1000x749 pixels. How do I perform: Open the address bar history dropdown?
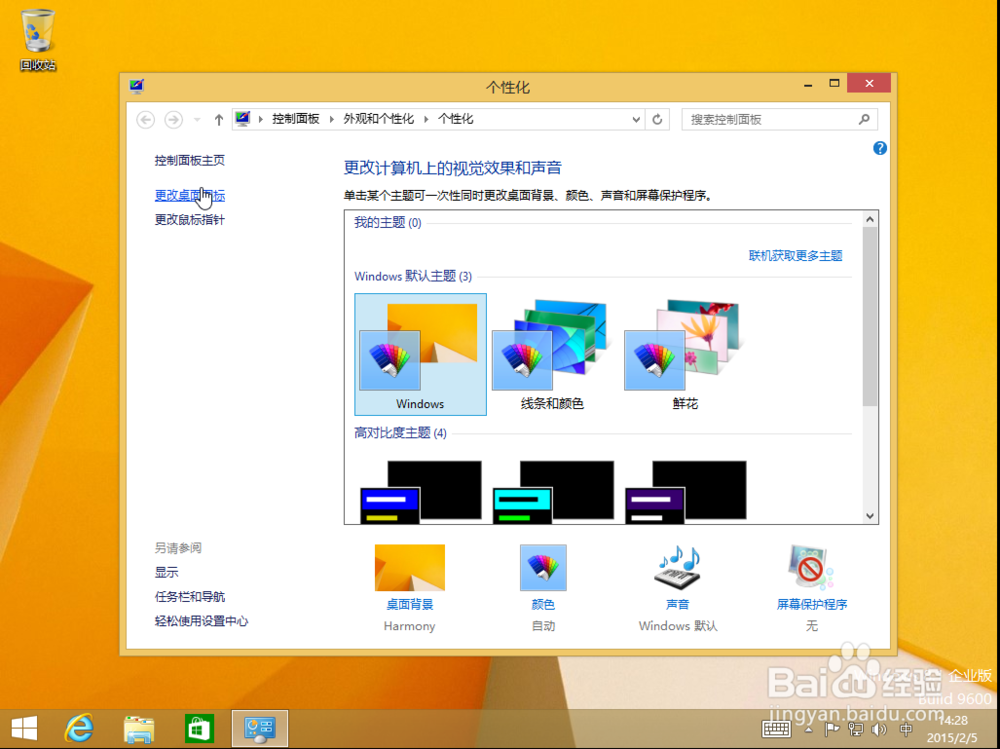tap(637, 119)
